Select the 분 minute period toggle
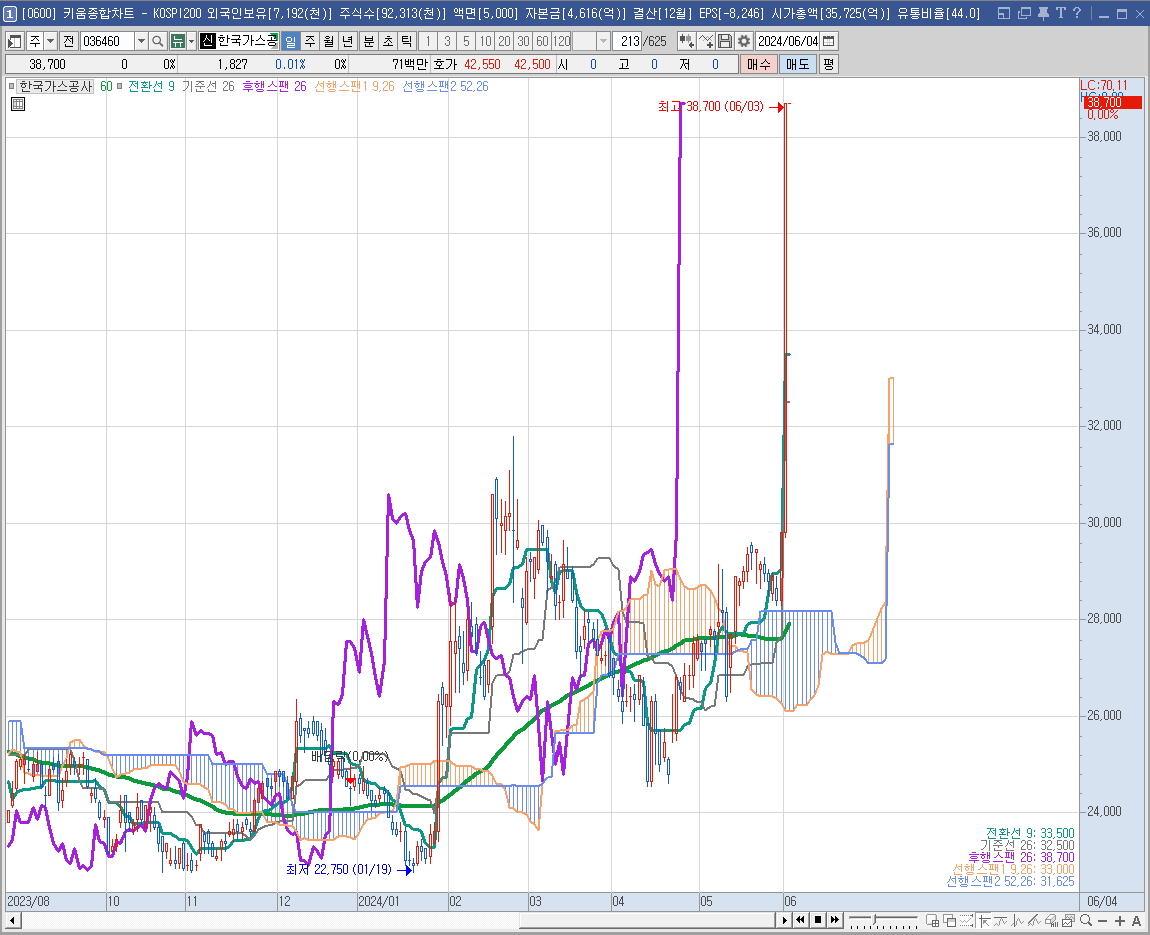Viewport: 1150px width, 935px height. click(369, 41)
